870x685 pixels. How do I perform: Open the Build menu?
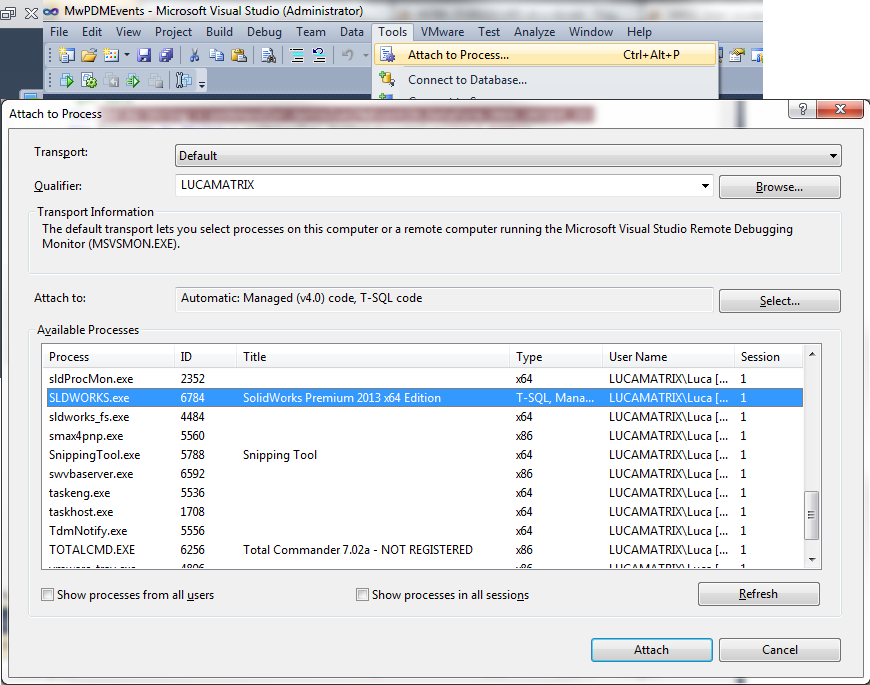point(219,32)
